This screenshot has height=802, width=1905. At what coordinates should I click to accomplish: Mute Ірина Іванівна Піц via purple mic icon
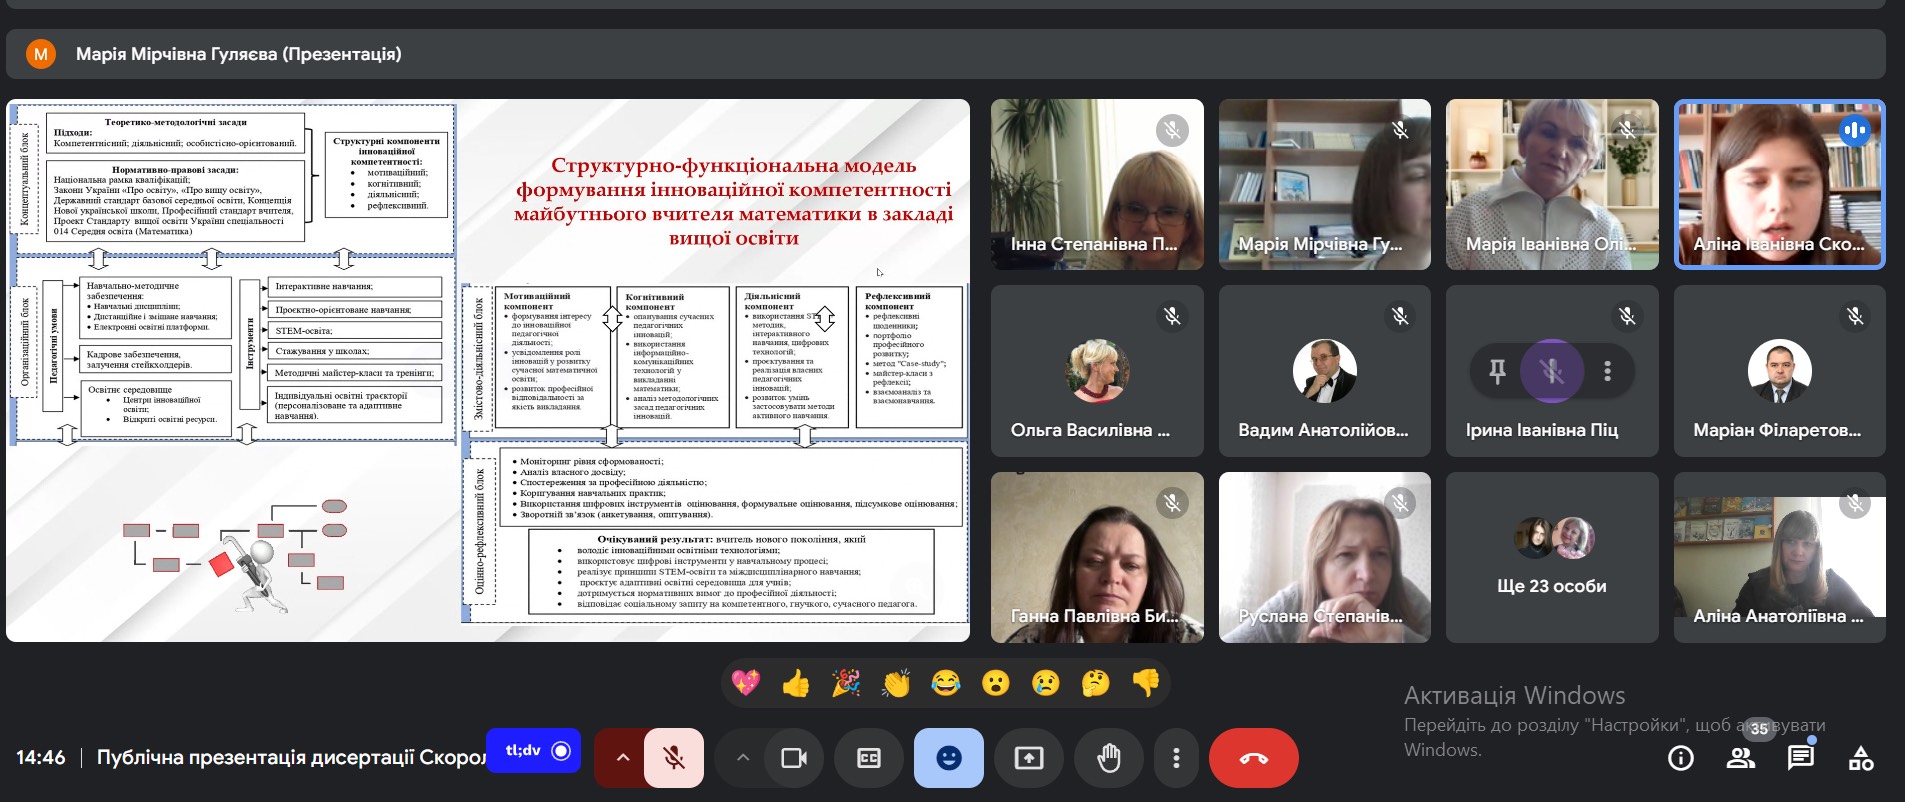click(x=1552, y=371)
